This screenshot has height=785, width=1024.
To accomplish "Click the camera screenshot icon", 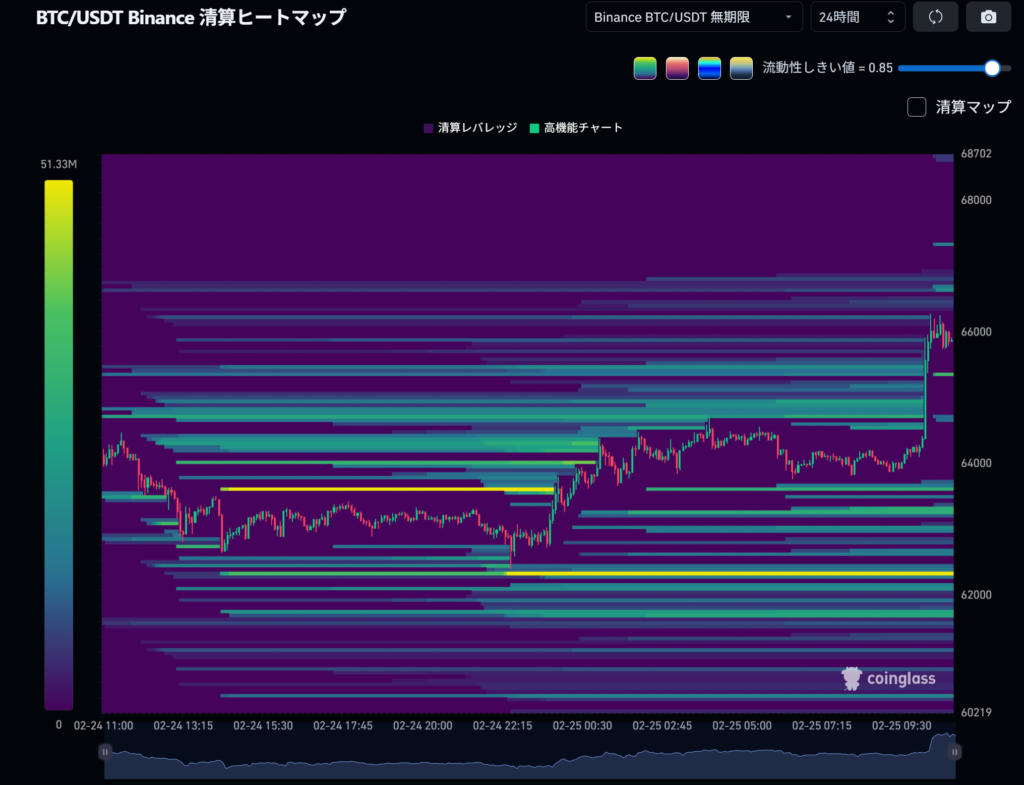I will point(988,17).
